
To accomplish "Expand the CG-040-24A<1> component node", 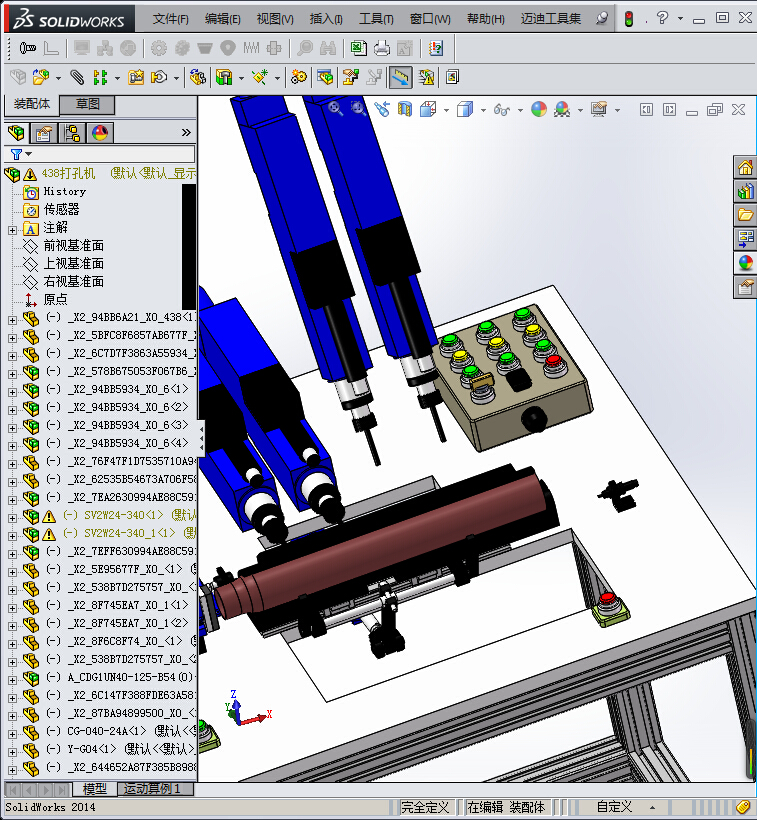I will (x=12, y=734).
